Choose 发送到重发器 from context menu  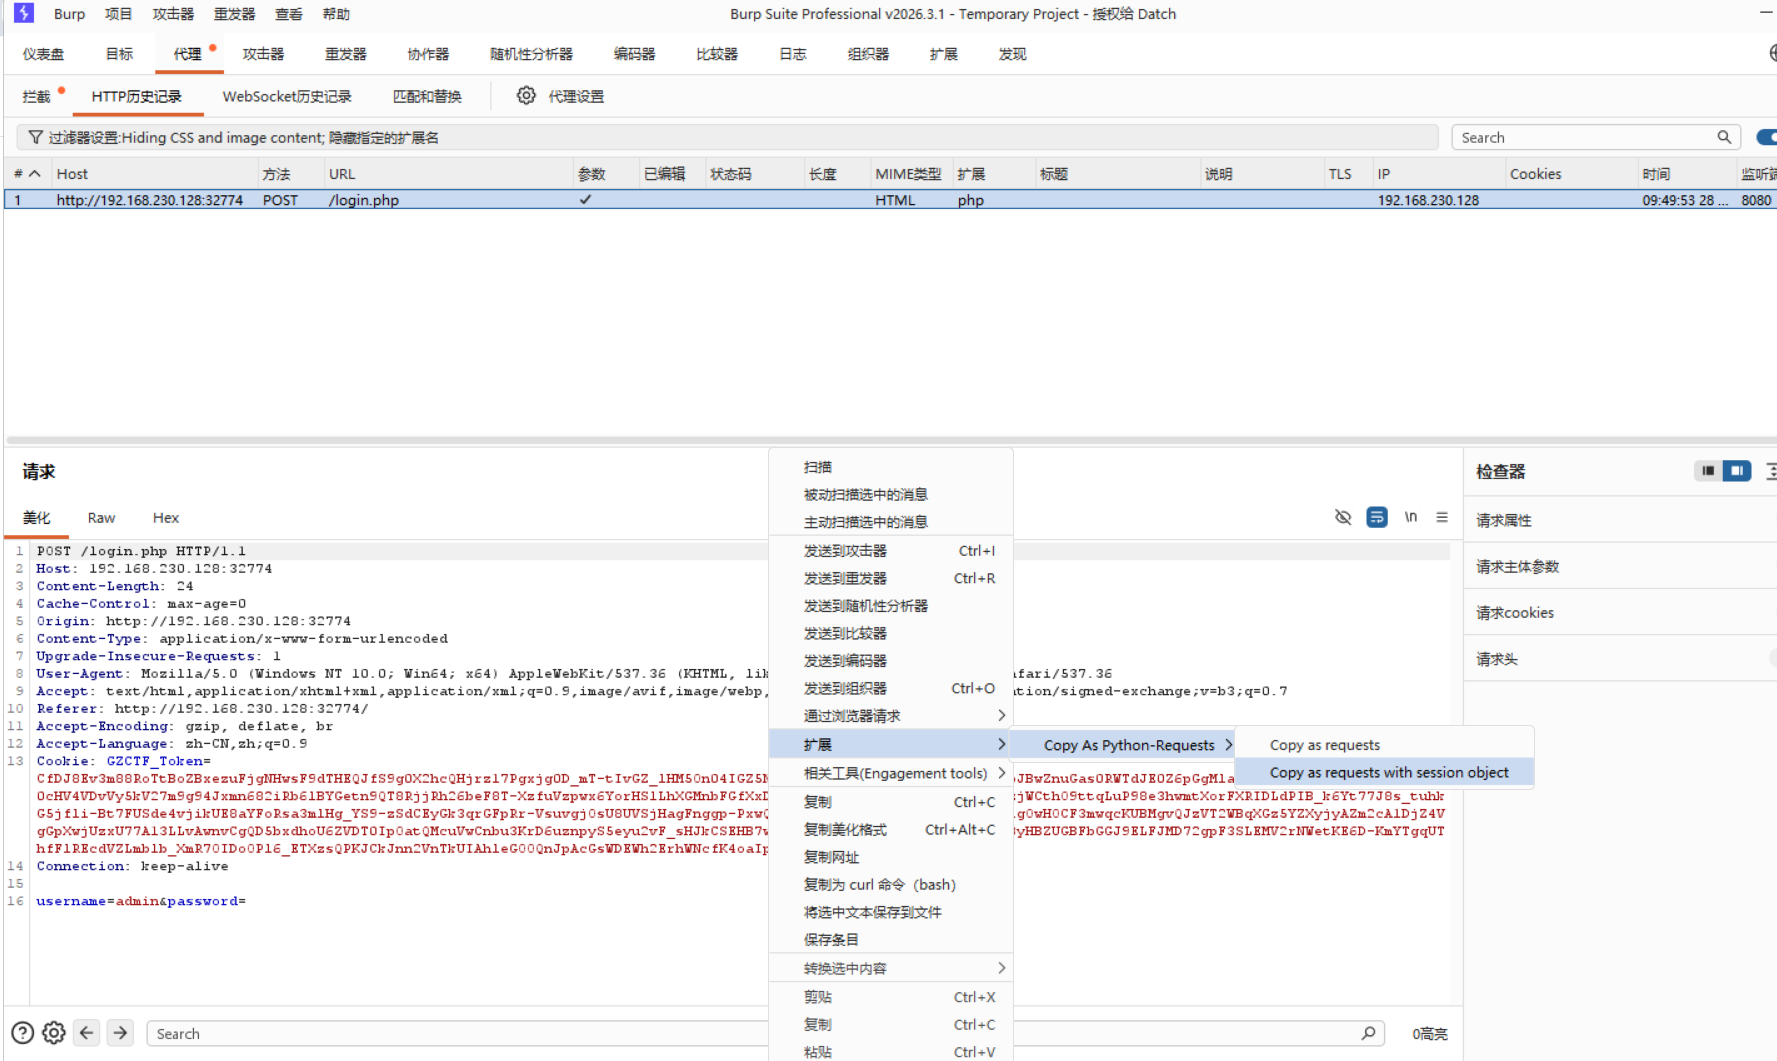[x=891, y=578]
